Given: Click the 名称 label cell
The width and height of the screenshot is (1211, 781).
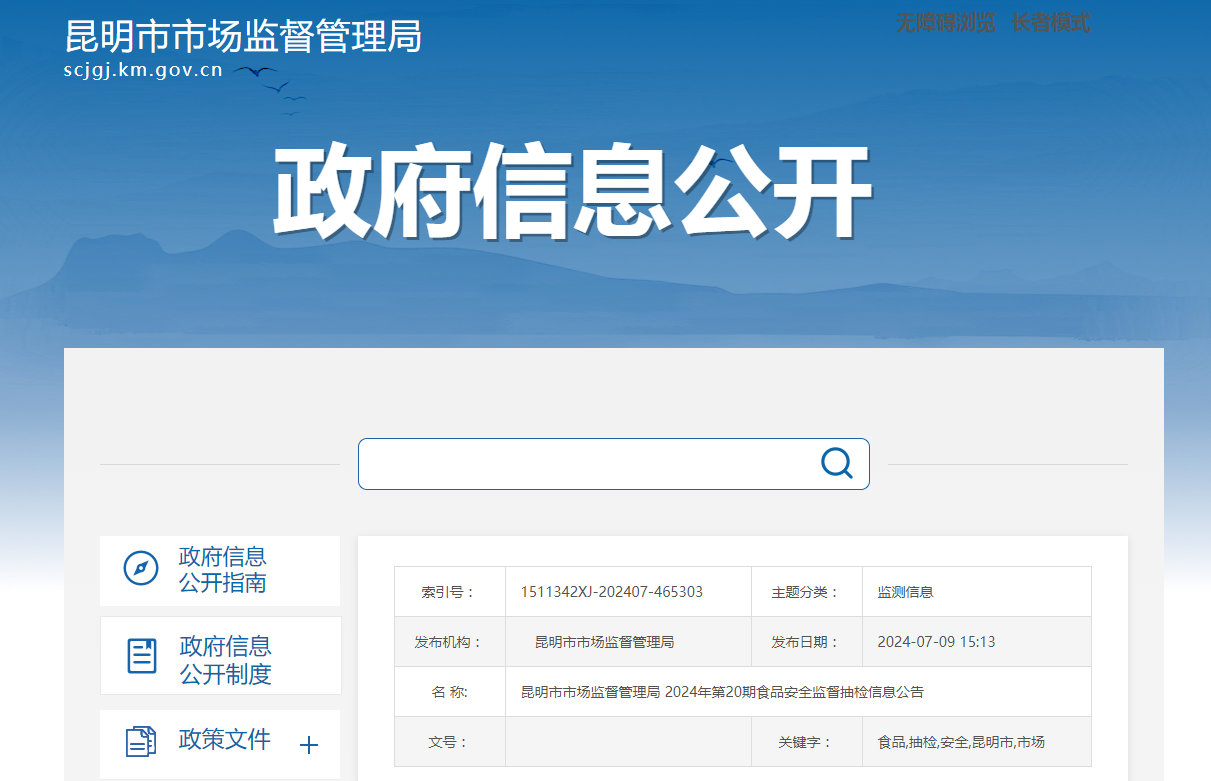Looking at the screenshot, I should (450, 692).
